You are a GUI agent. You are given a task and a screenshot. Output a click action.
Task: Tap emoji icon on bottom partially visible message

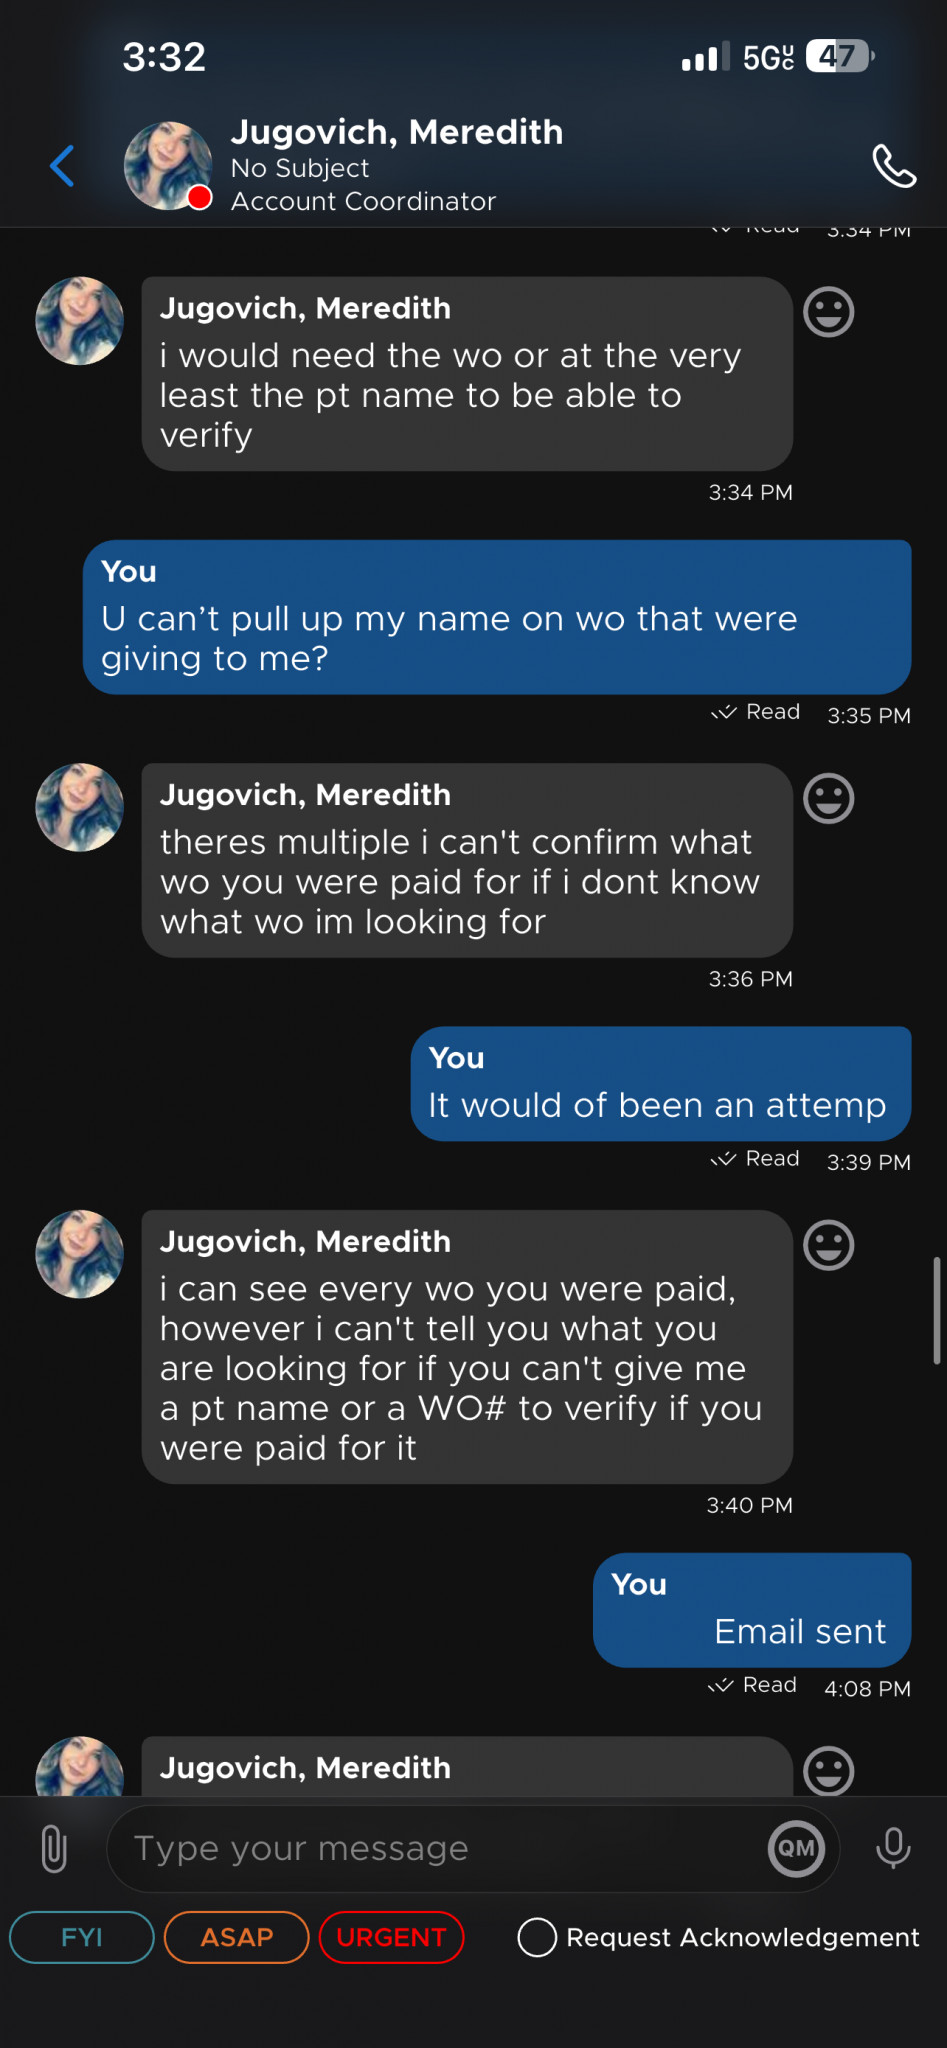pyautogui.click(x=828, y=1771)
